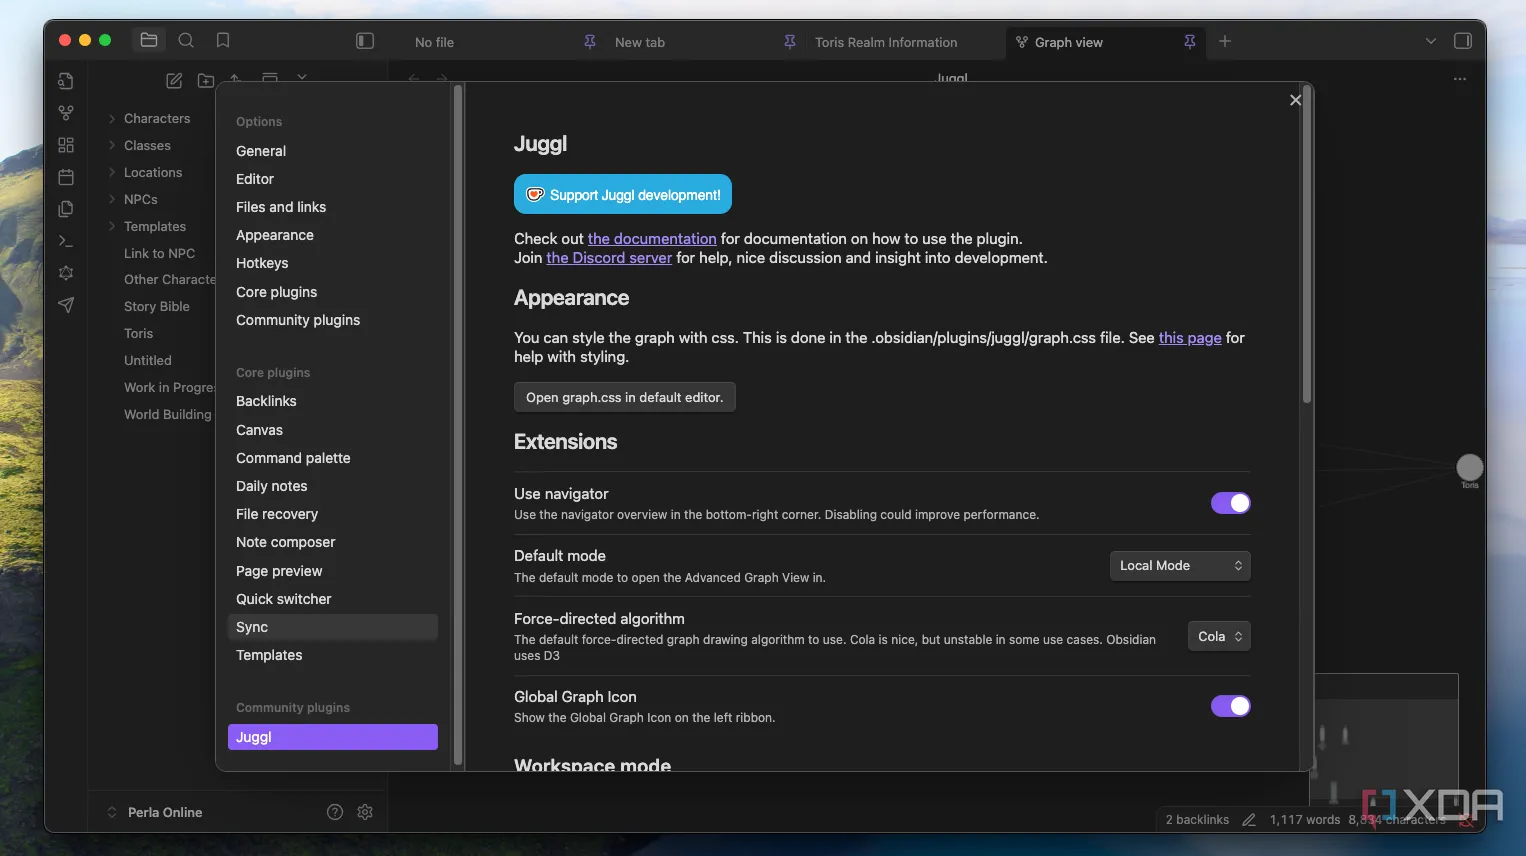This screenshot has width=1526, height=856.
Task: Expand the Templates folder in file tree
Action: [x=112, y=227]
